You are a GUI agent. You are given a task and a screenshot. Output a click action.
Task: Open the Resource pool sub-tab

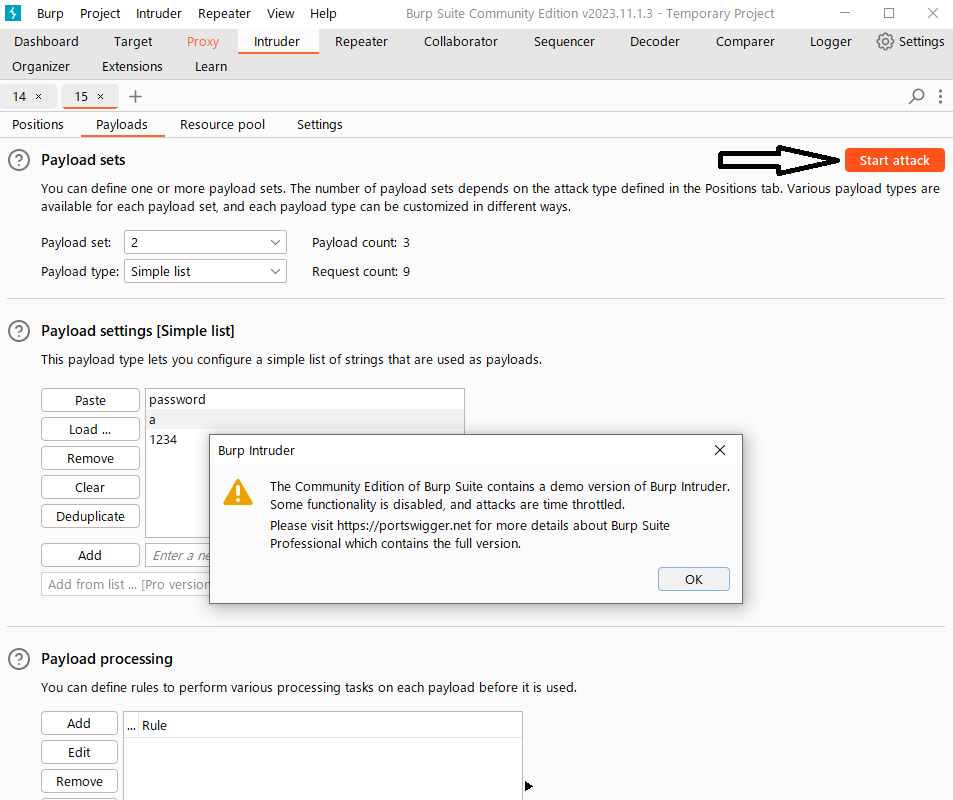[222, 125]
